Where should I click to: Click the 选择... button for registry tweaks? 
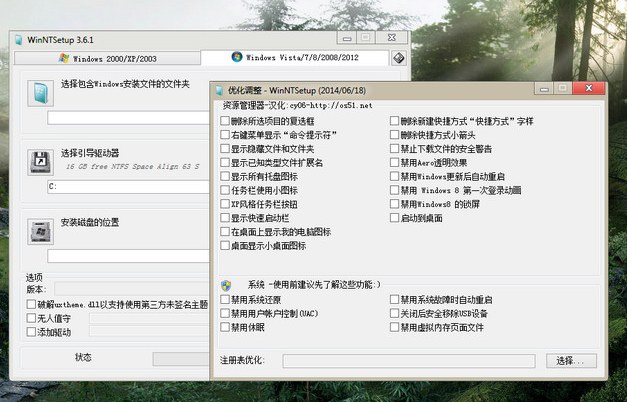[571, 361]
